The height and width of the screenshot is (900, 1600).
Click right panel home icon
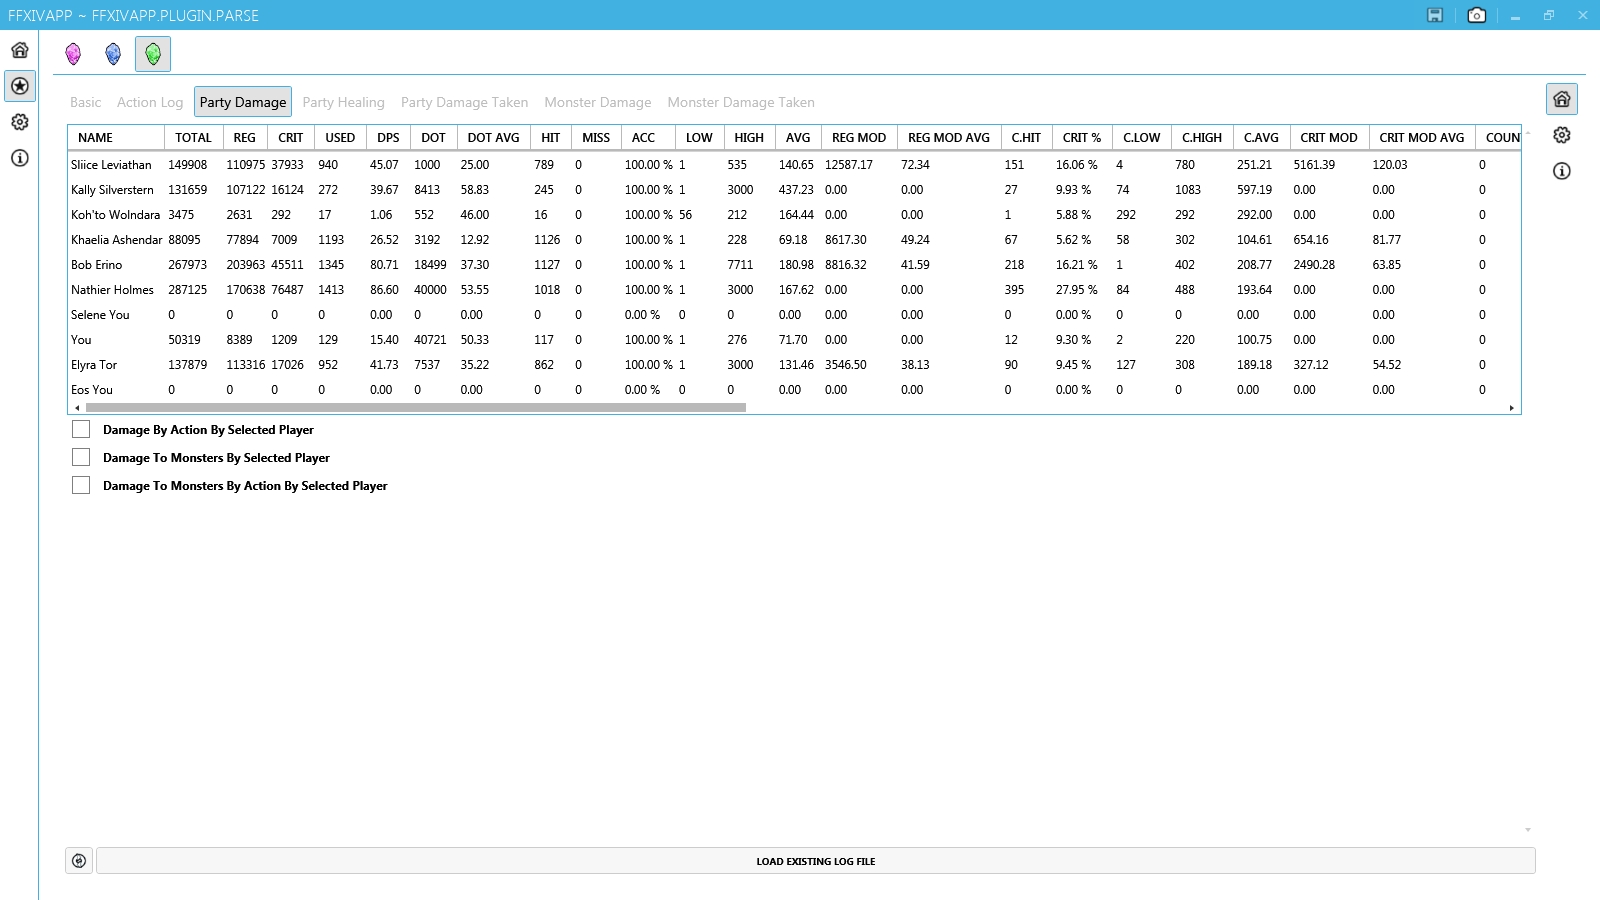[x=1561, y=99]
